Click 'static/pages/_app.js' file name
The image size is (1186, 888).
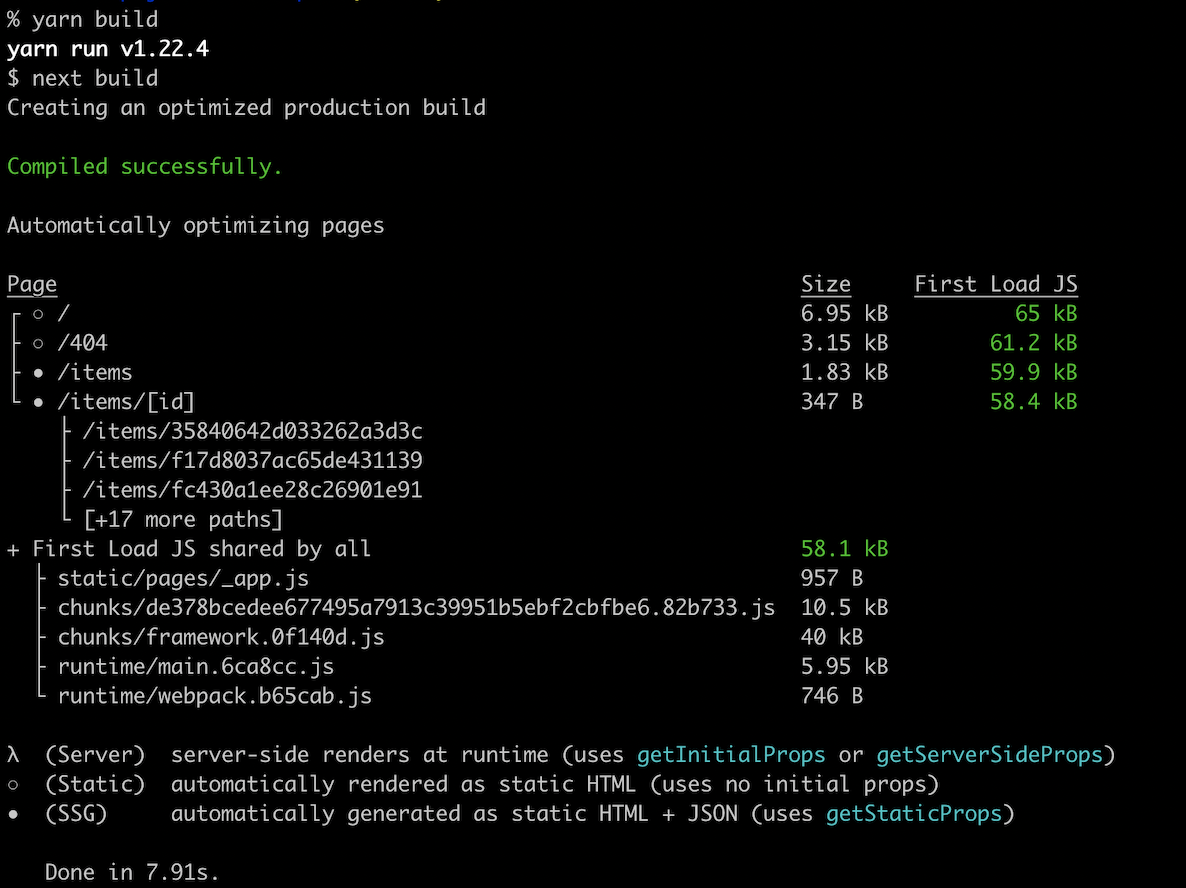tap(183, 579)
